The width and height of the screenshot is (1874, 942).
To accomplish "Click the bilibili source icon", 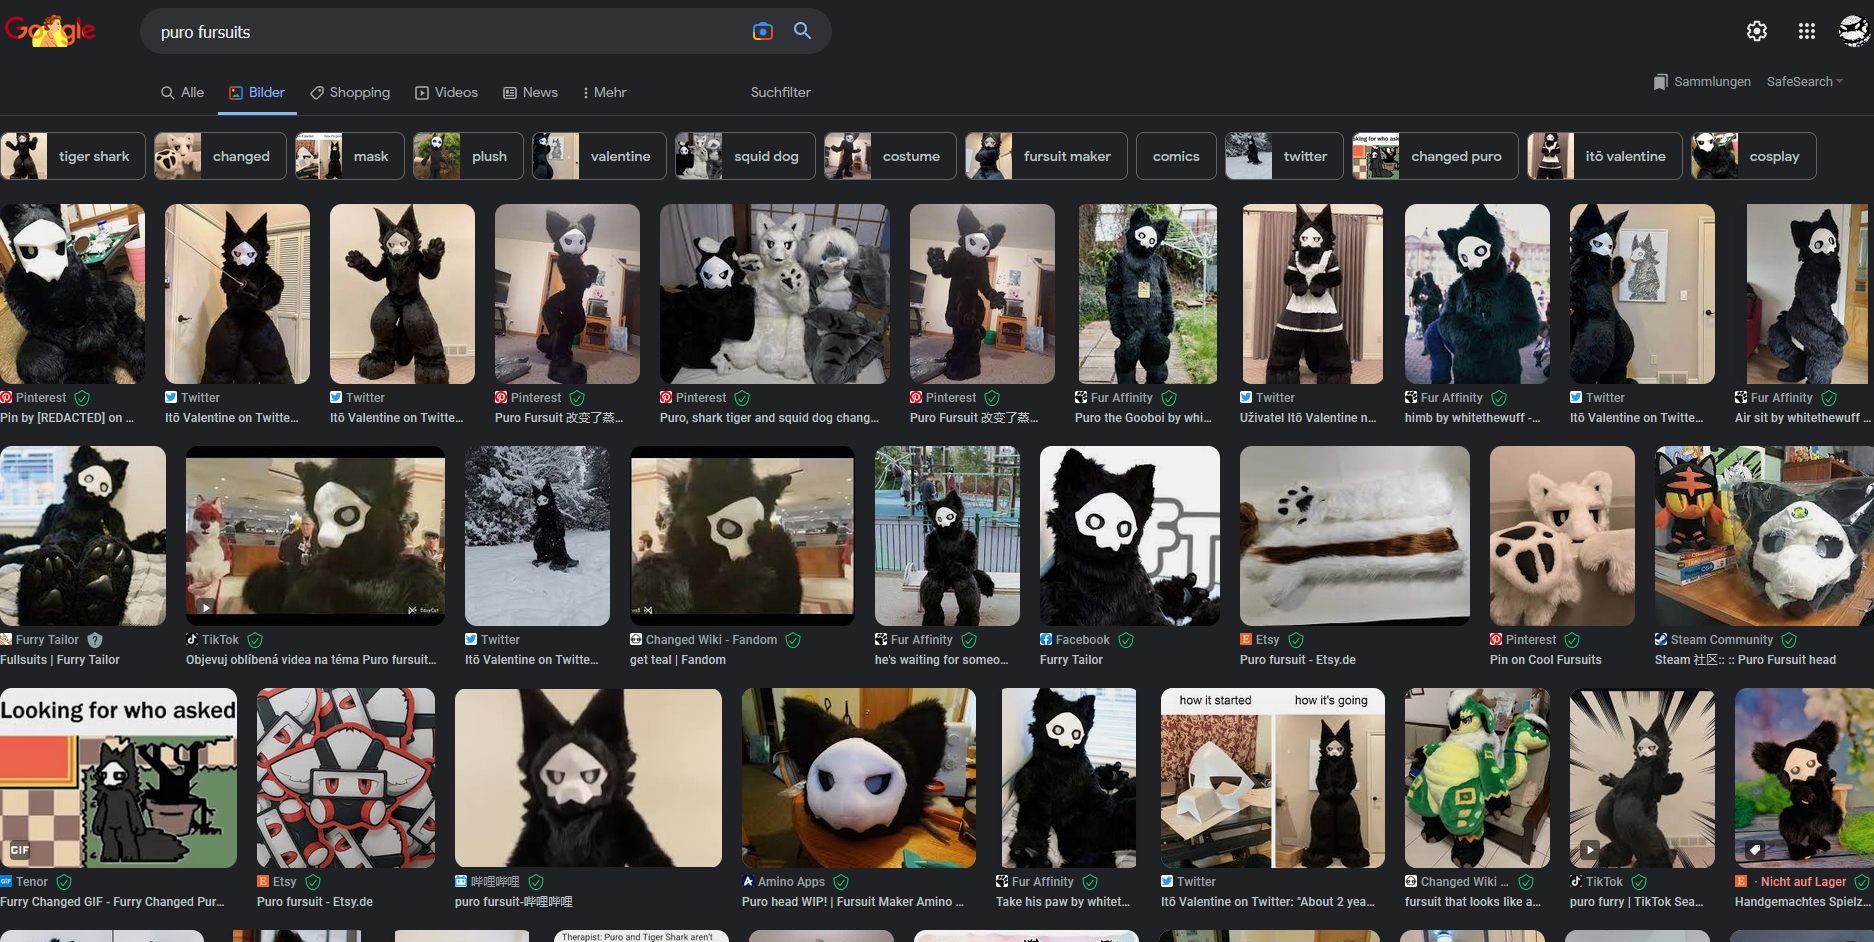I will pos(461,882).
